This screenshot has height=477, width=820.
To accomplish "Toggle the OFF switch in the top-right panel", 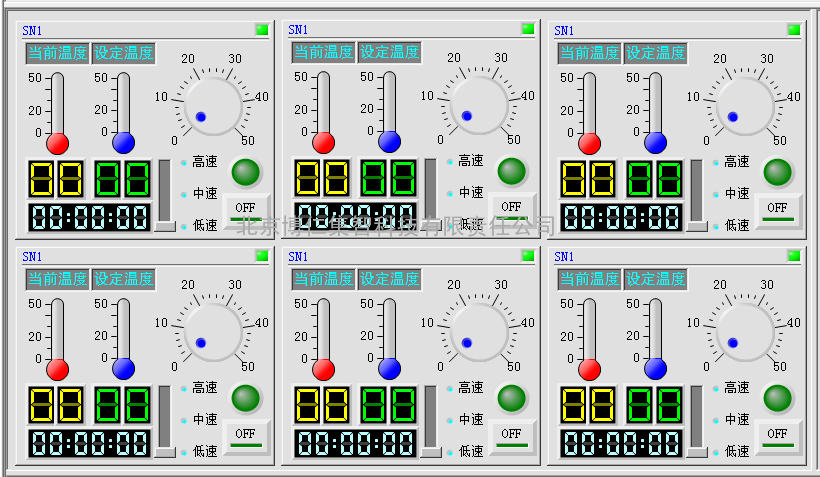I will point(777,210).
